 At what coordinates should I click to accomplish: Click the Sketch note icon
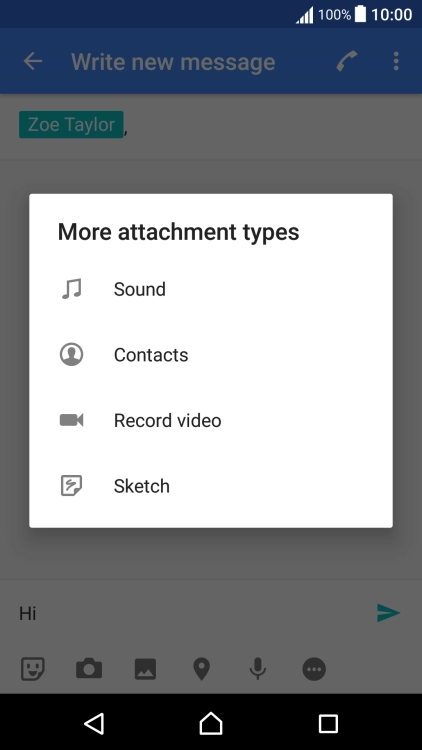coord(71,486)
